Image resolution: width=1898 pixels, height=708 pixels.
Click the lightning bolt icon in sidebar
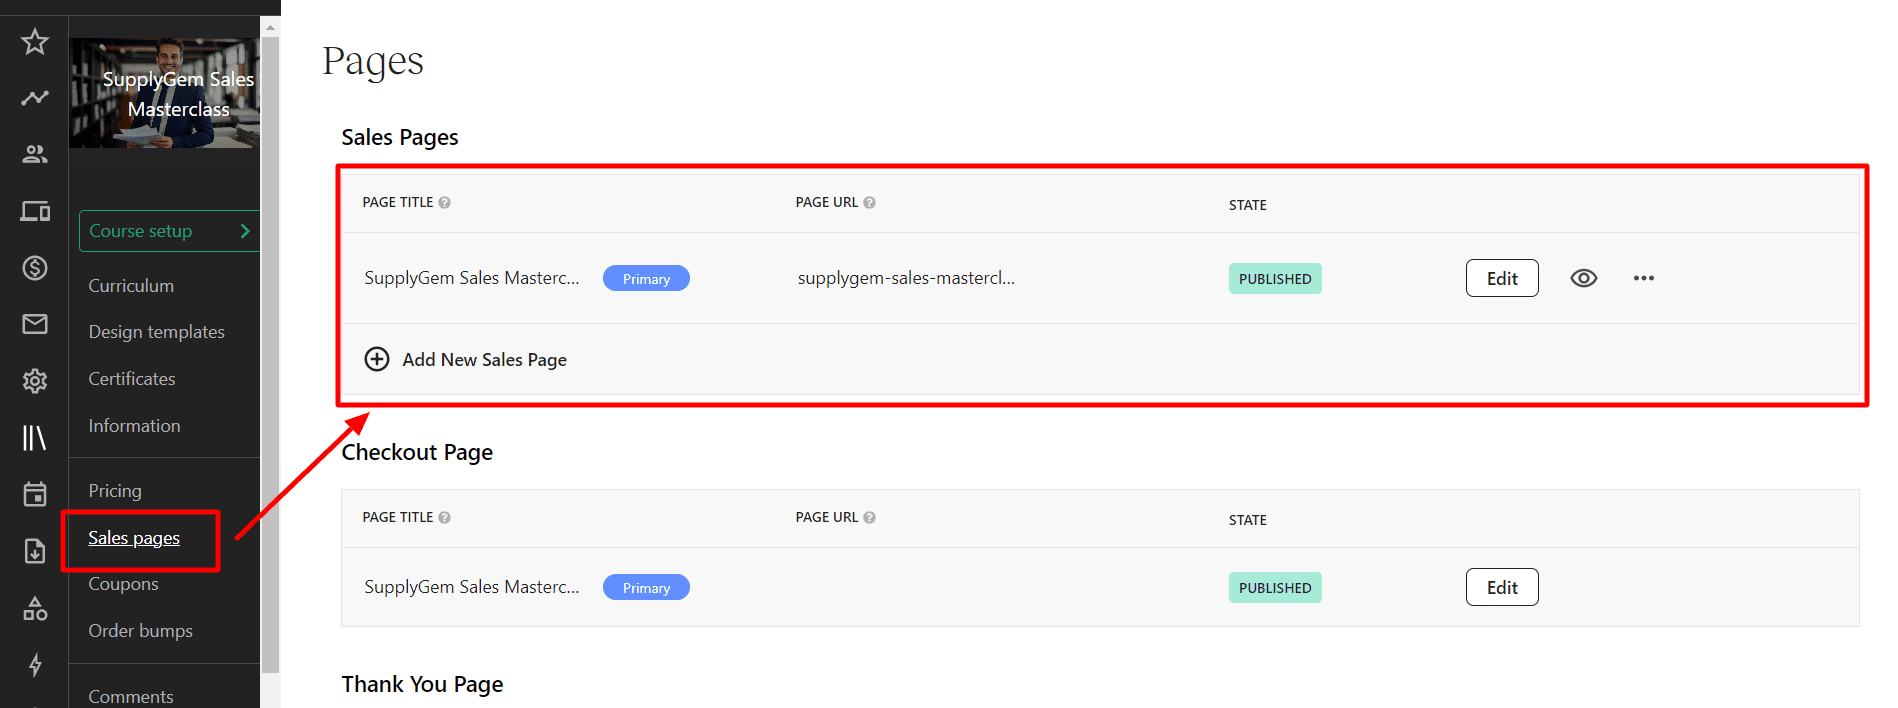[35, 664]
